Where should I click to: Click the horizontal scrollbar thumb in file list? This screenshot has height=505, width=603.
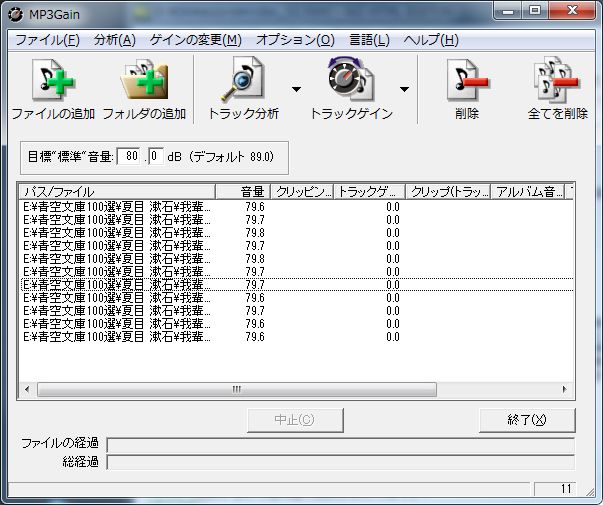237,389
